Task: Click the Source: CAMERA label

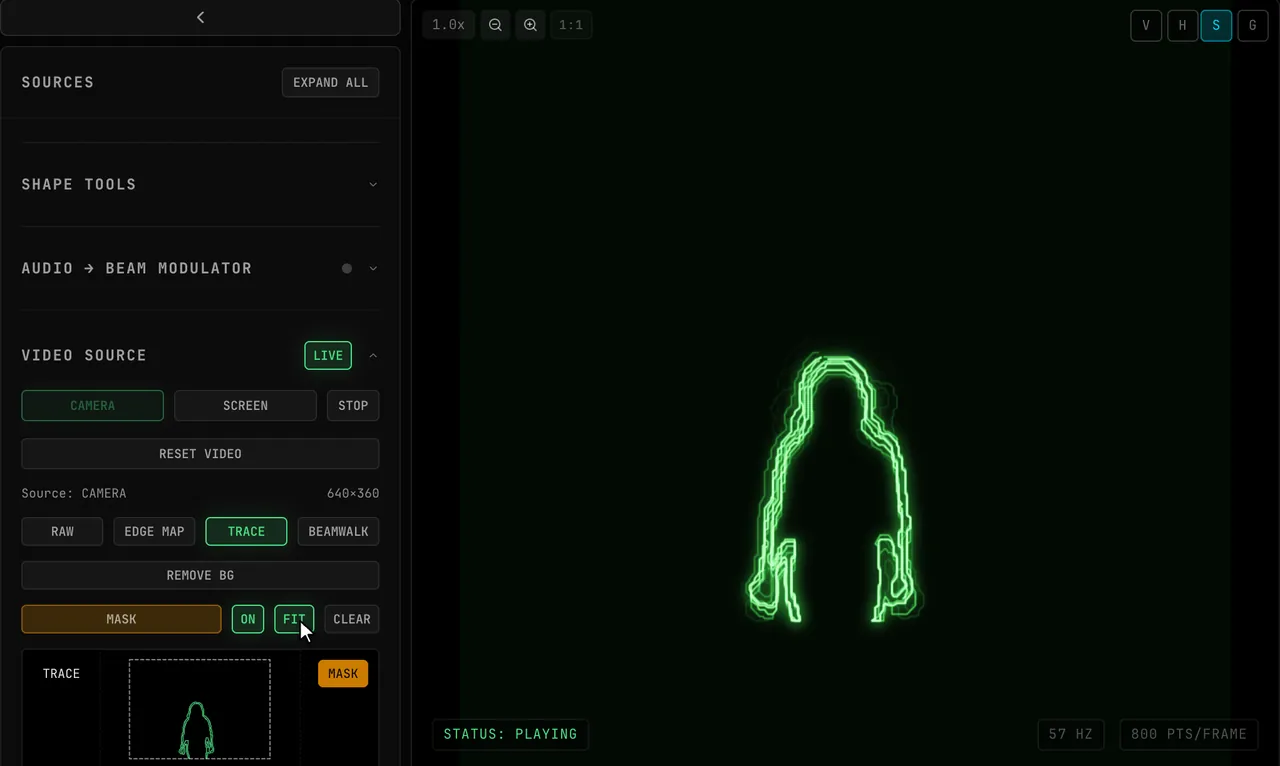Action: coord(74,493)
